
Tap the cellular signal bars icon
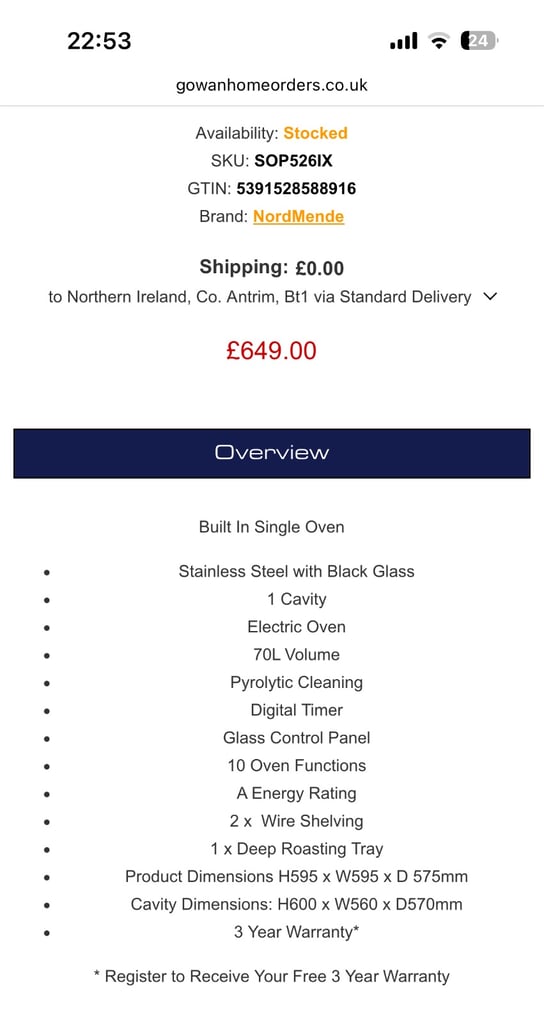pyautogui.click(x=404, y=42)
